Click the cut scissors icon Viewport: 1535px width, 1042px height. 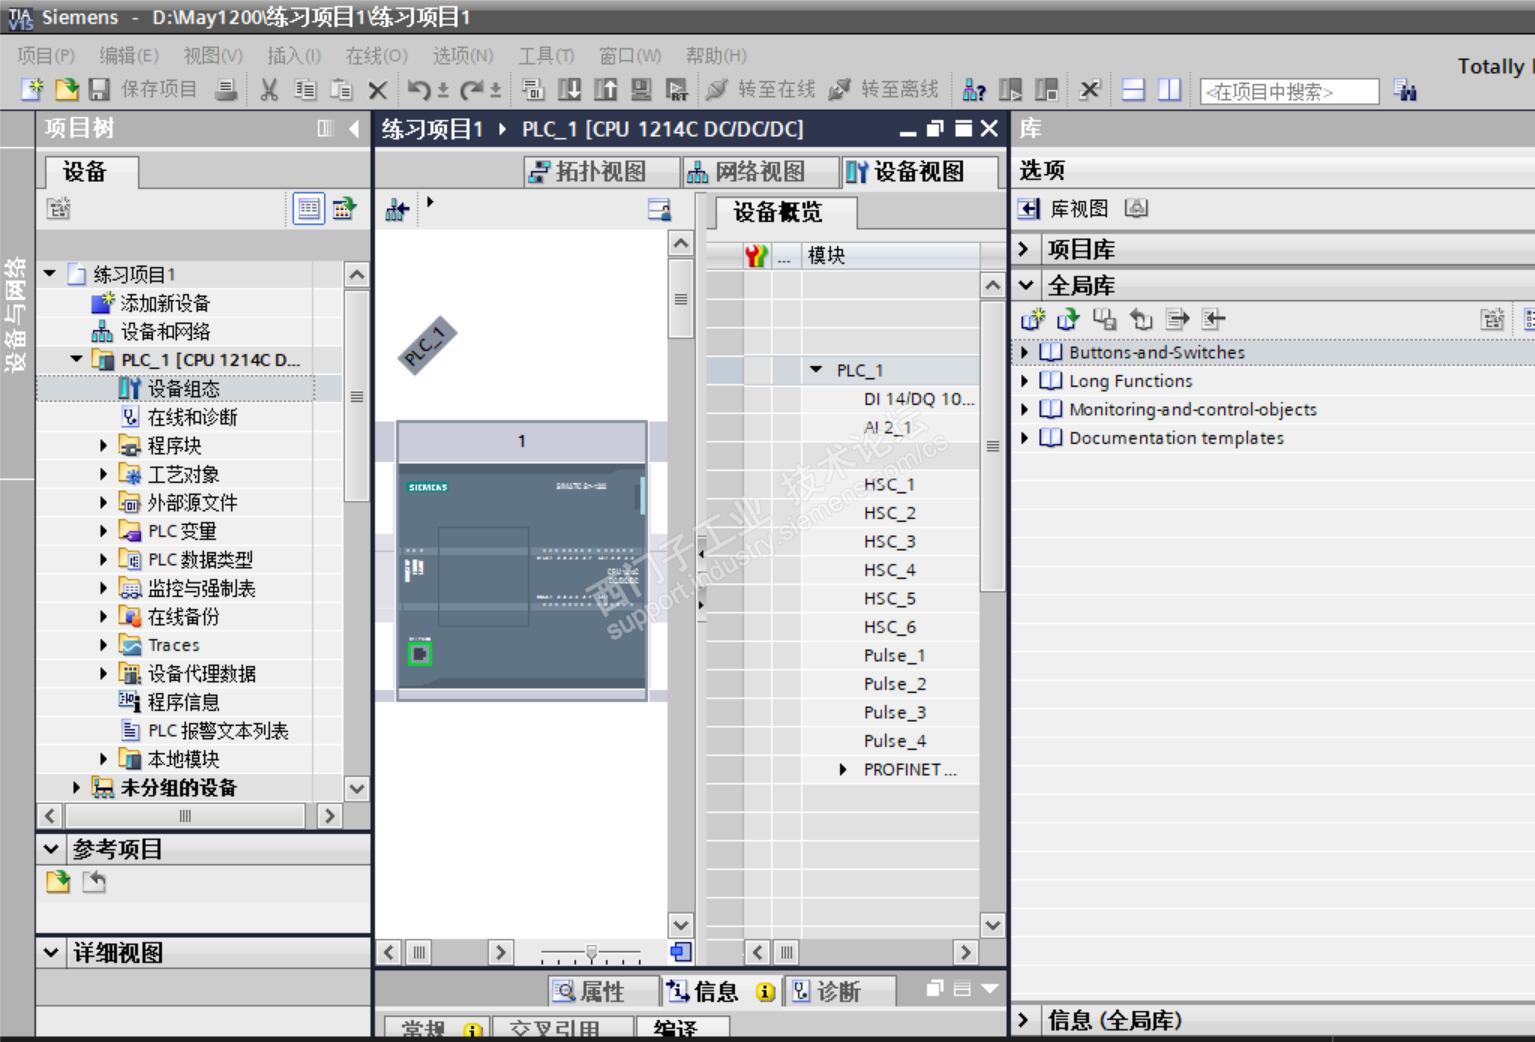[x=268, y=90]
